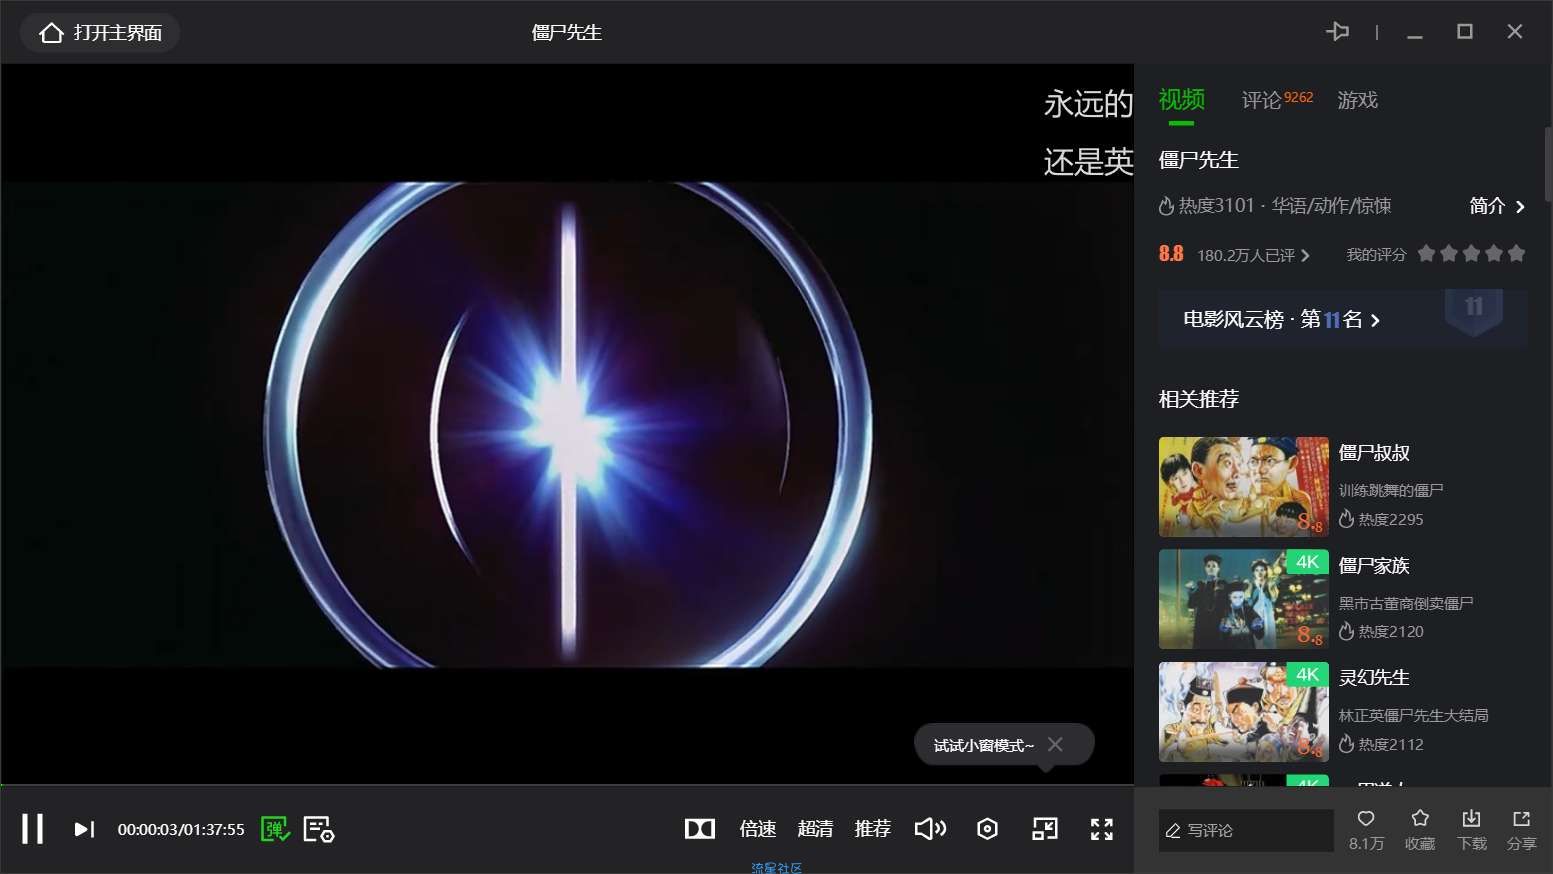Click 打开主界面 home button
The width and height of the screenshot is (1553, 874).
(x=100, y=33)
